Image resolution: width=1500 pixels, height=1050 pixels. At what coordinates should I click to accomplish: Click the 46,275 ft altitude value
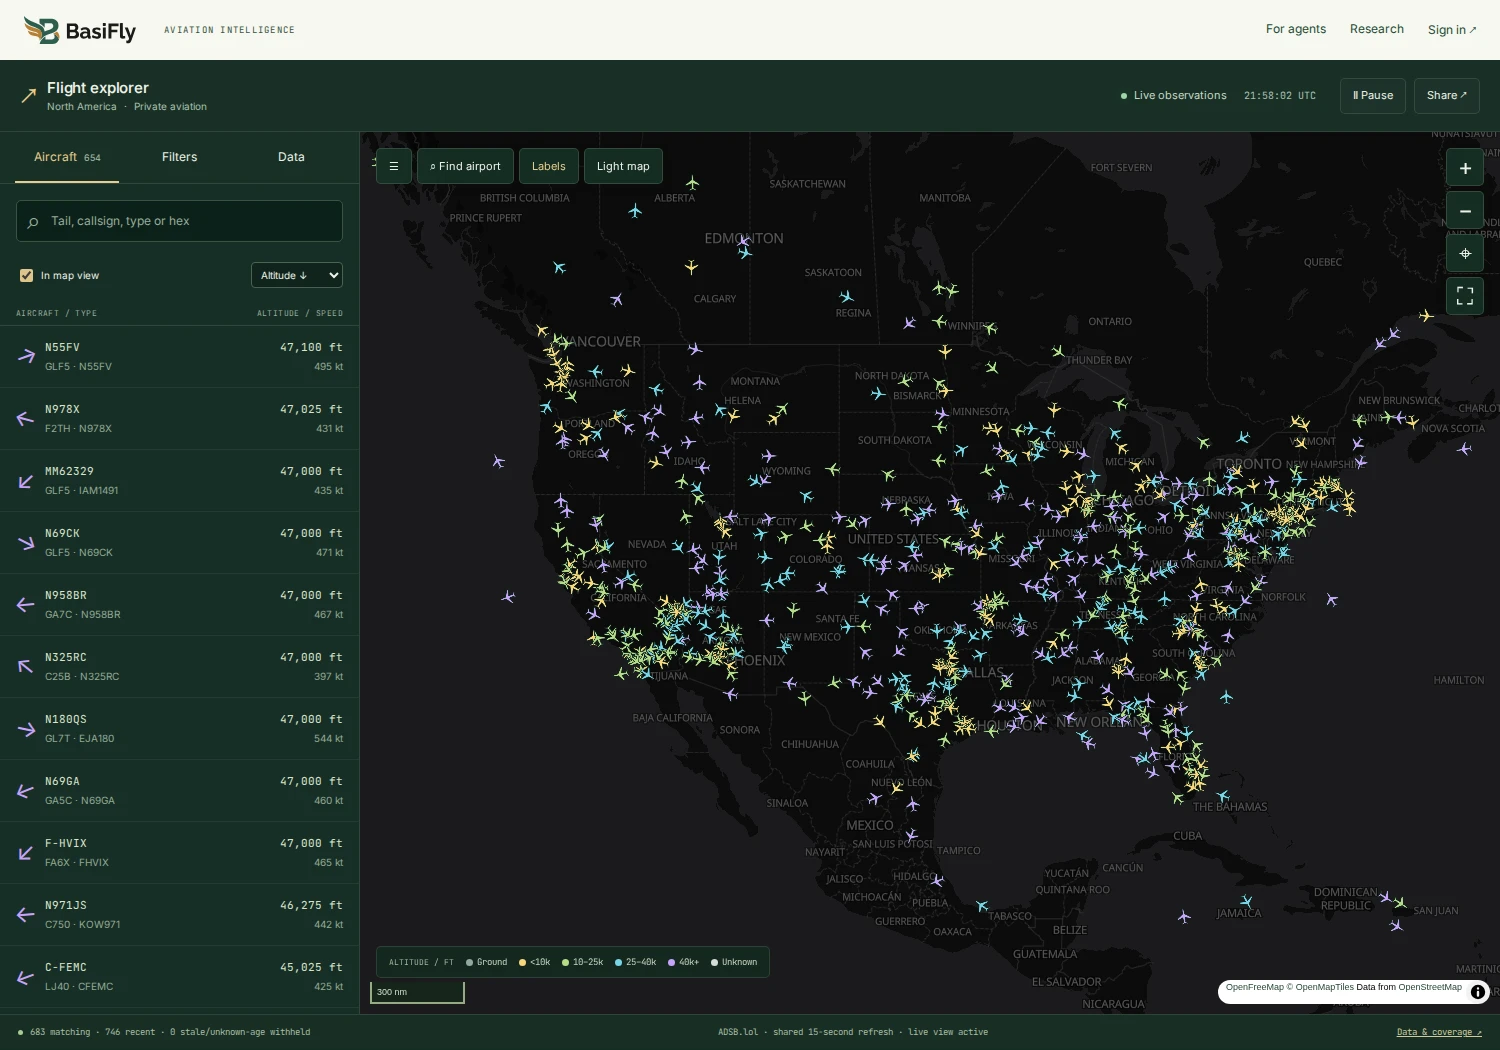point(311,905)
